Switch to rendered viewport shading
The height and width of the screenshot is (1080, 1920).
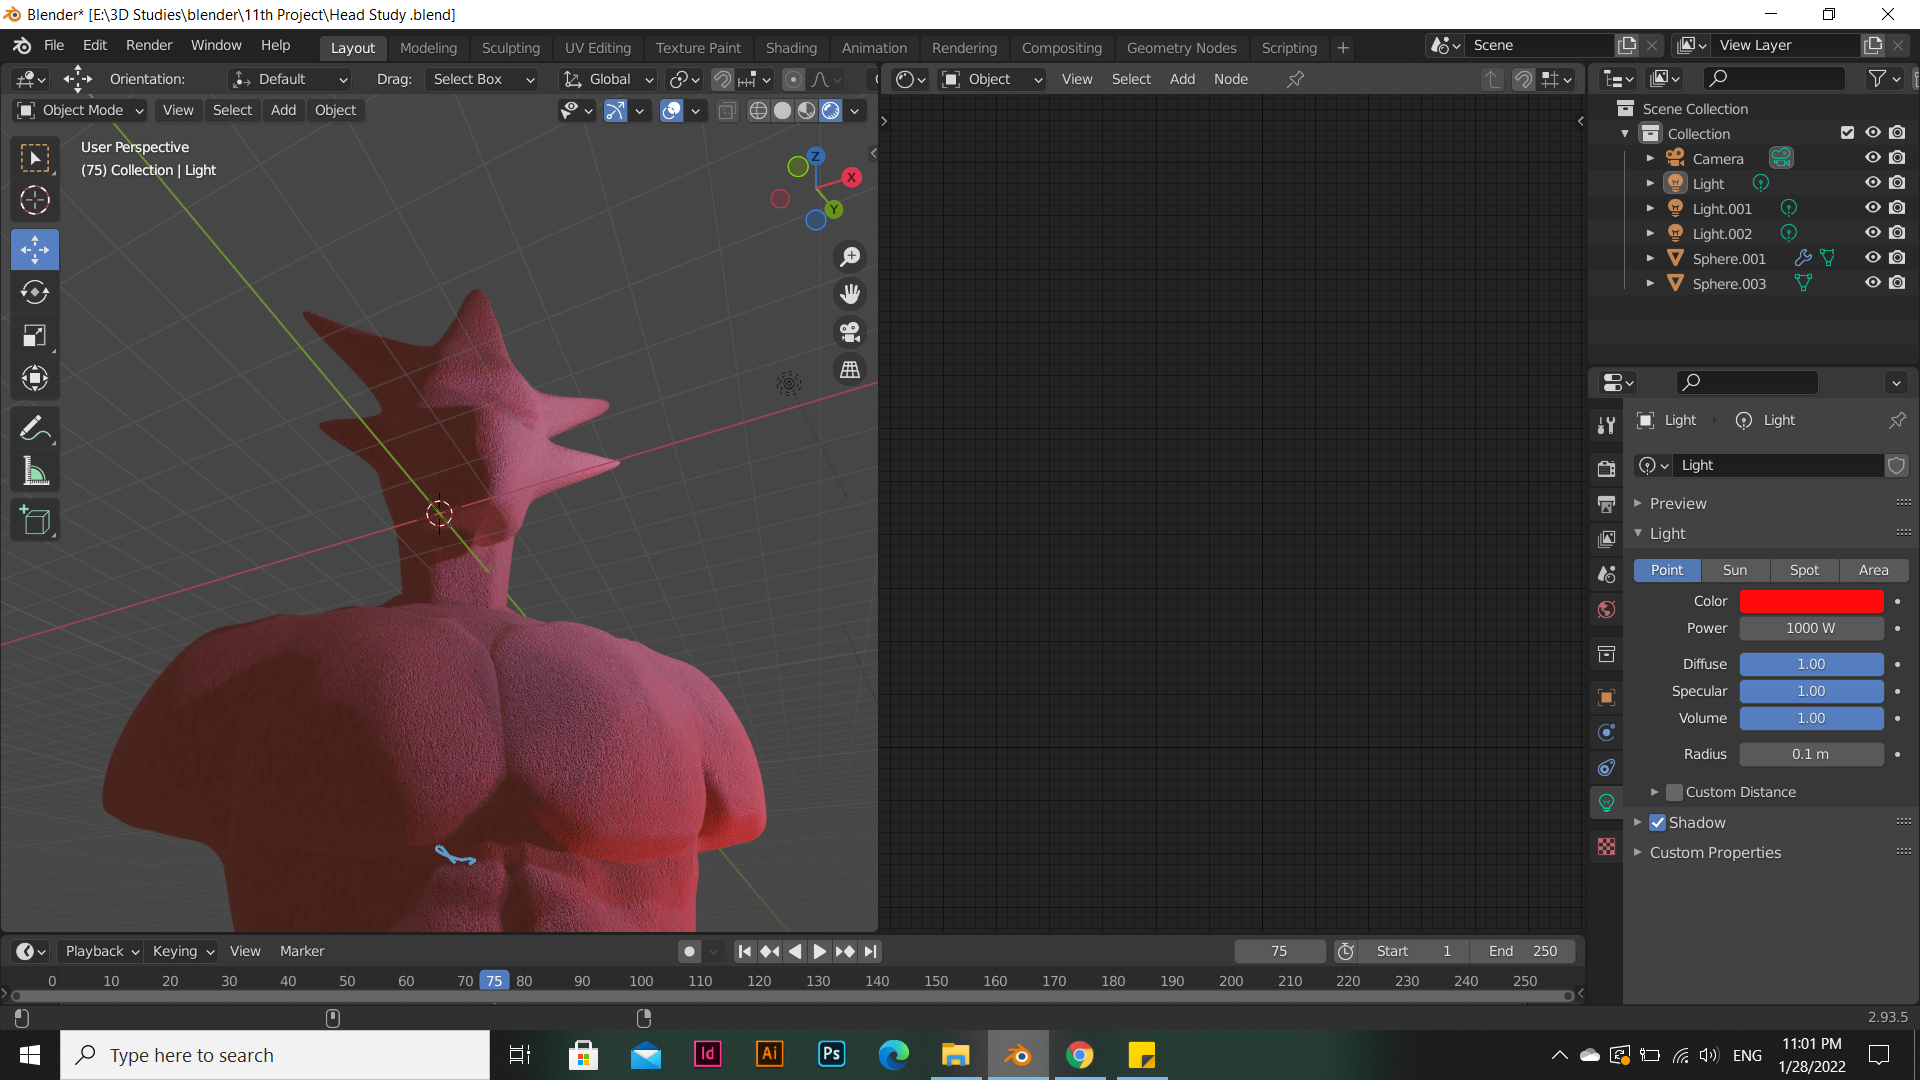click(831, 111)
